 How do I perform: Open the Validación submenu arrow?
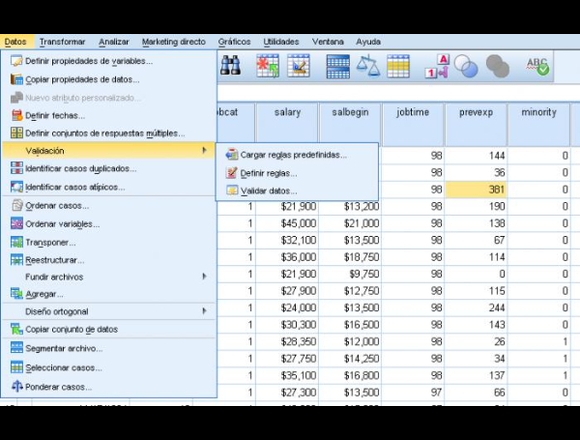tap(204, 150)
